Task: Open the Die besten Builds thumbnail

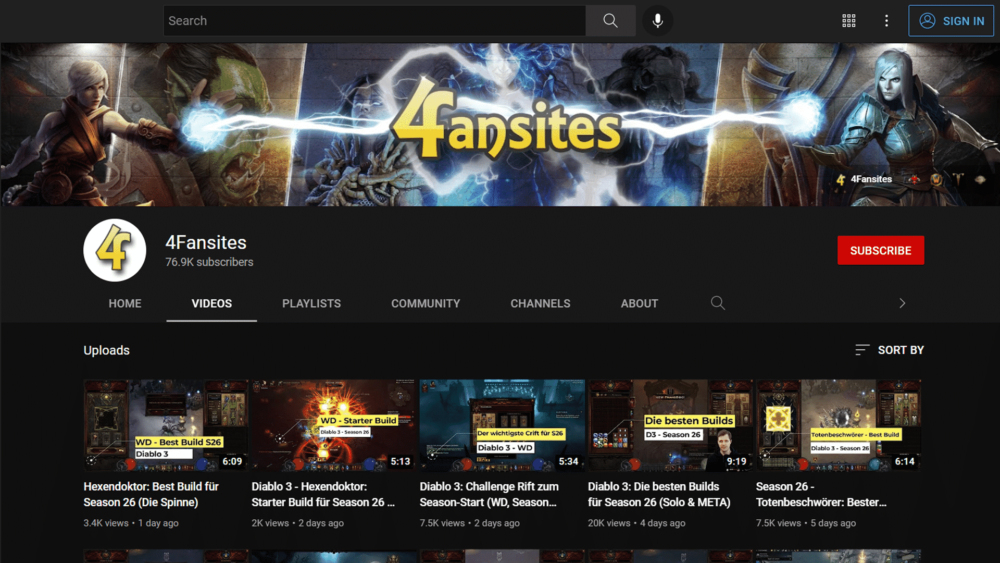Action: [x=670, y=425]
